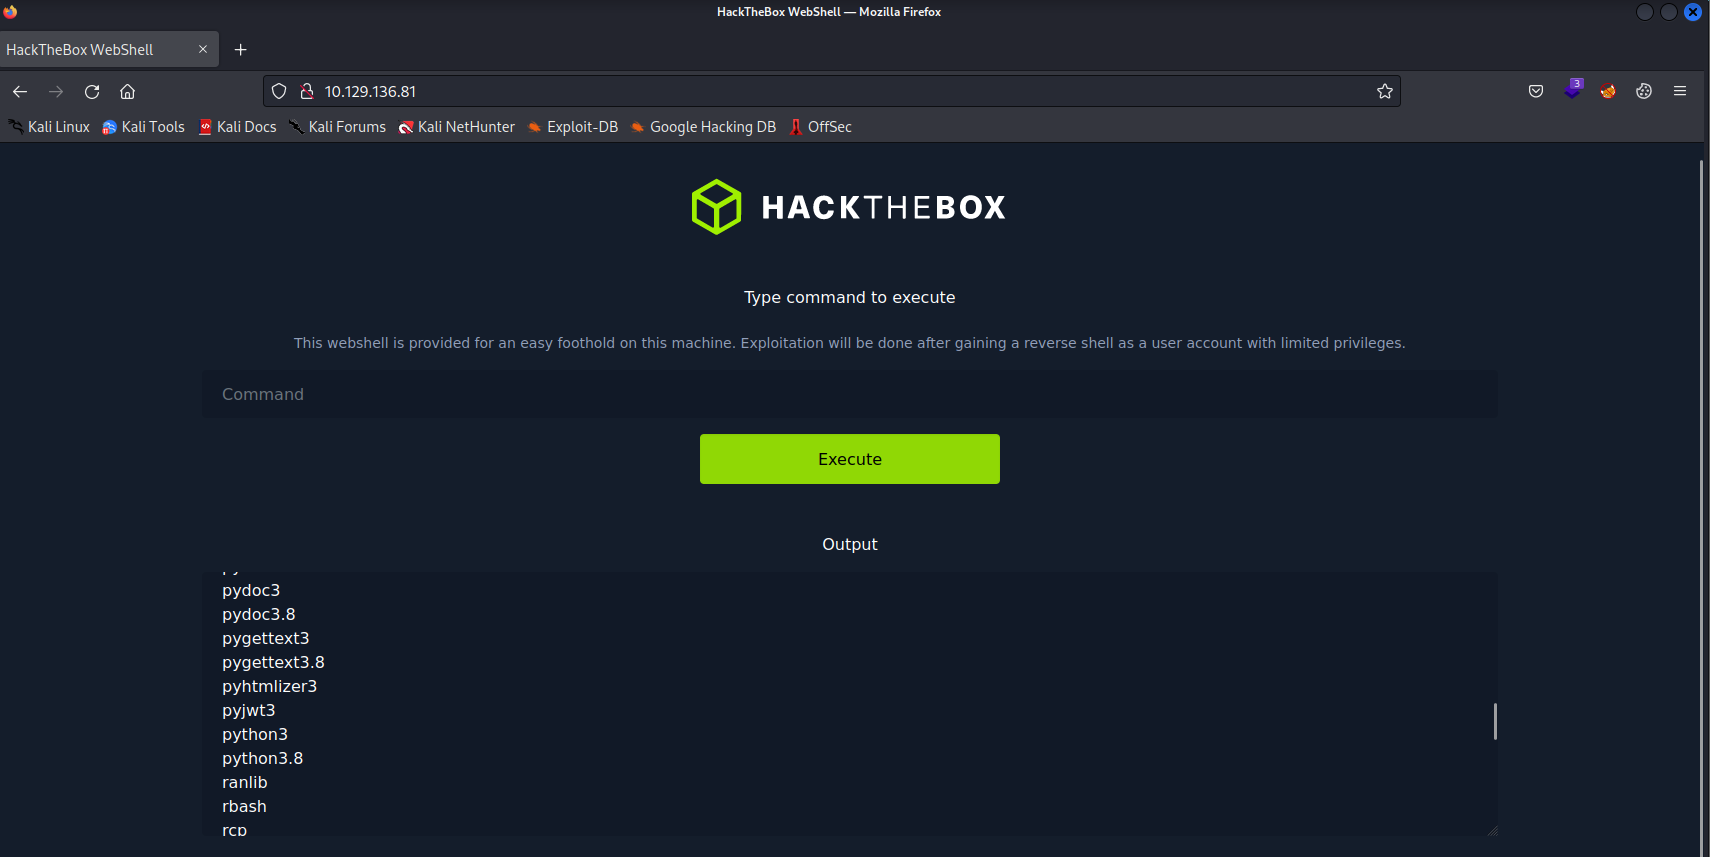Focus the Command input field

[x=850, y=394]
